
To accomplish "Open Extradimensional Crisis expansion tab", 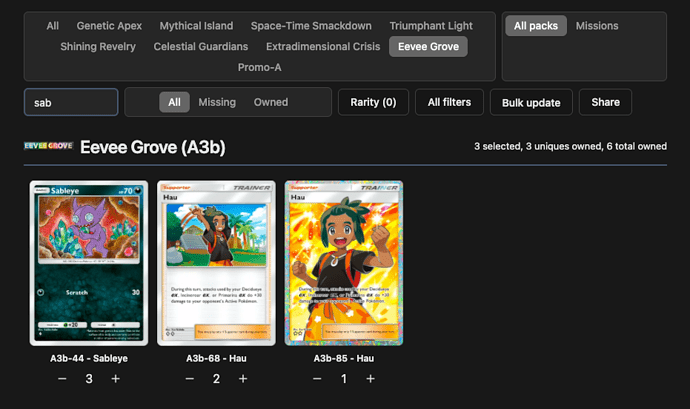I will [x=323, y=47].
